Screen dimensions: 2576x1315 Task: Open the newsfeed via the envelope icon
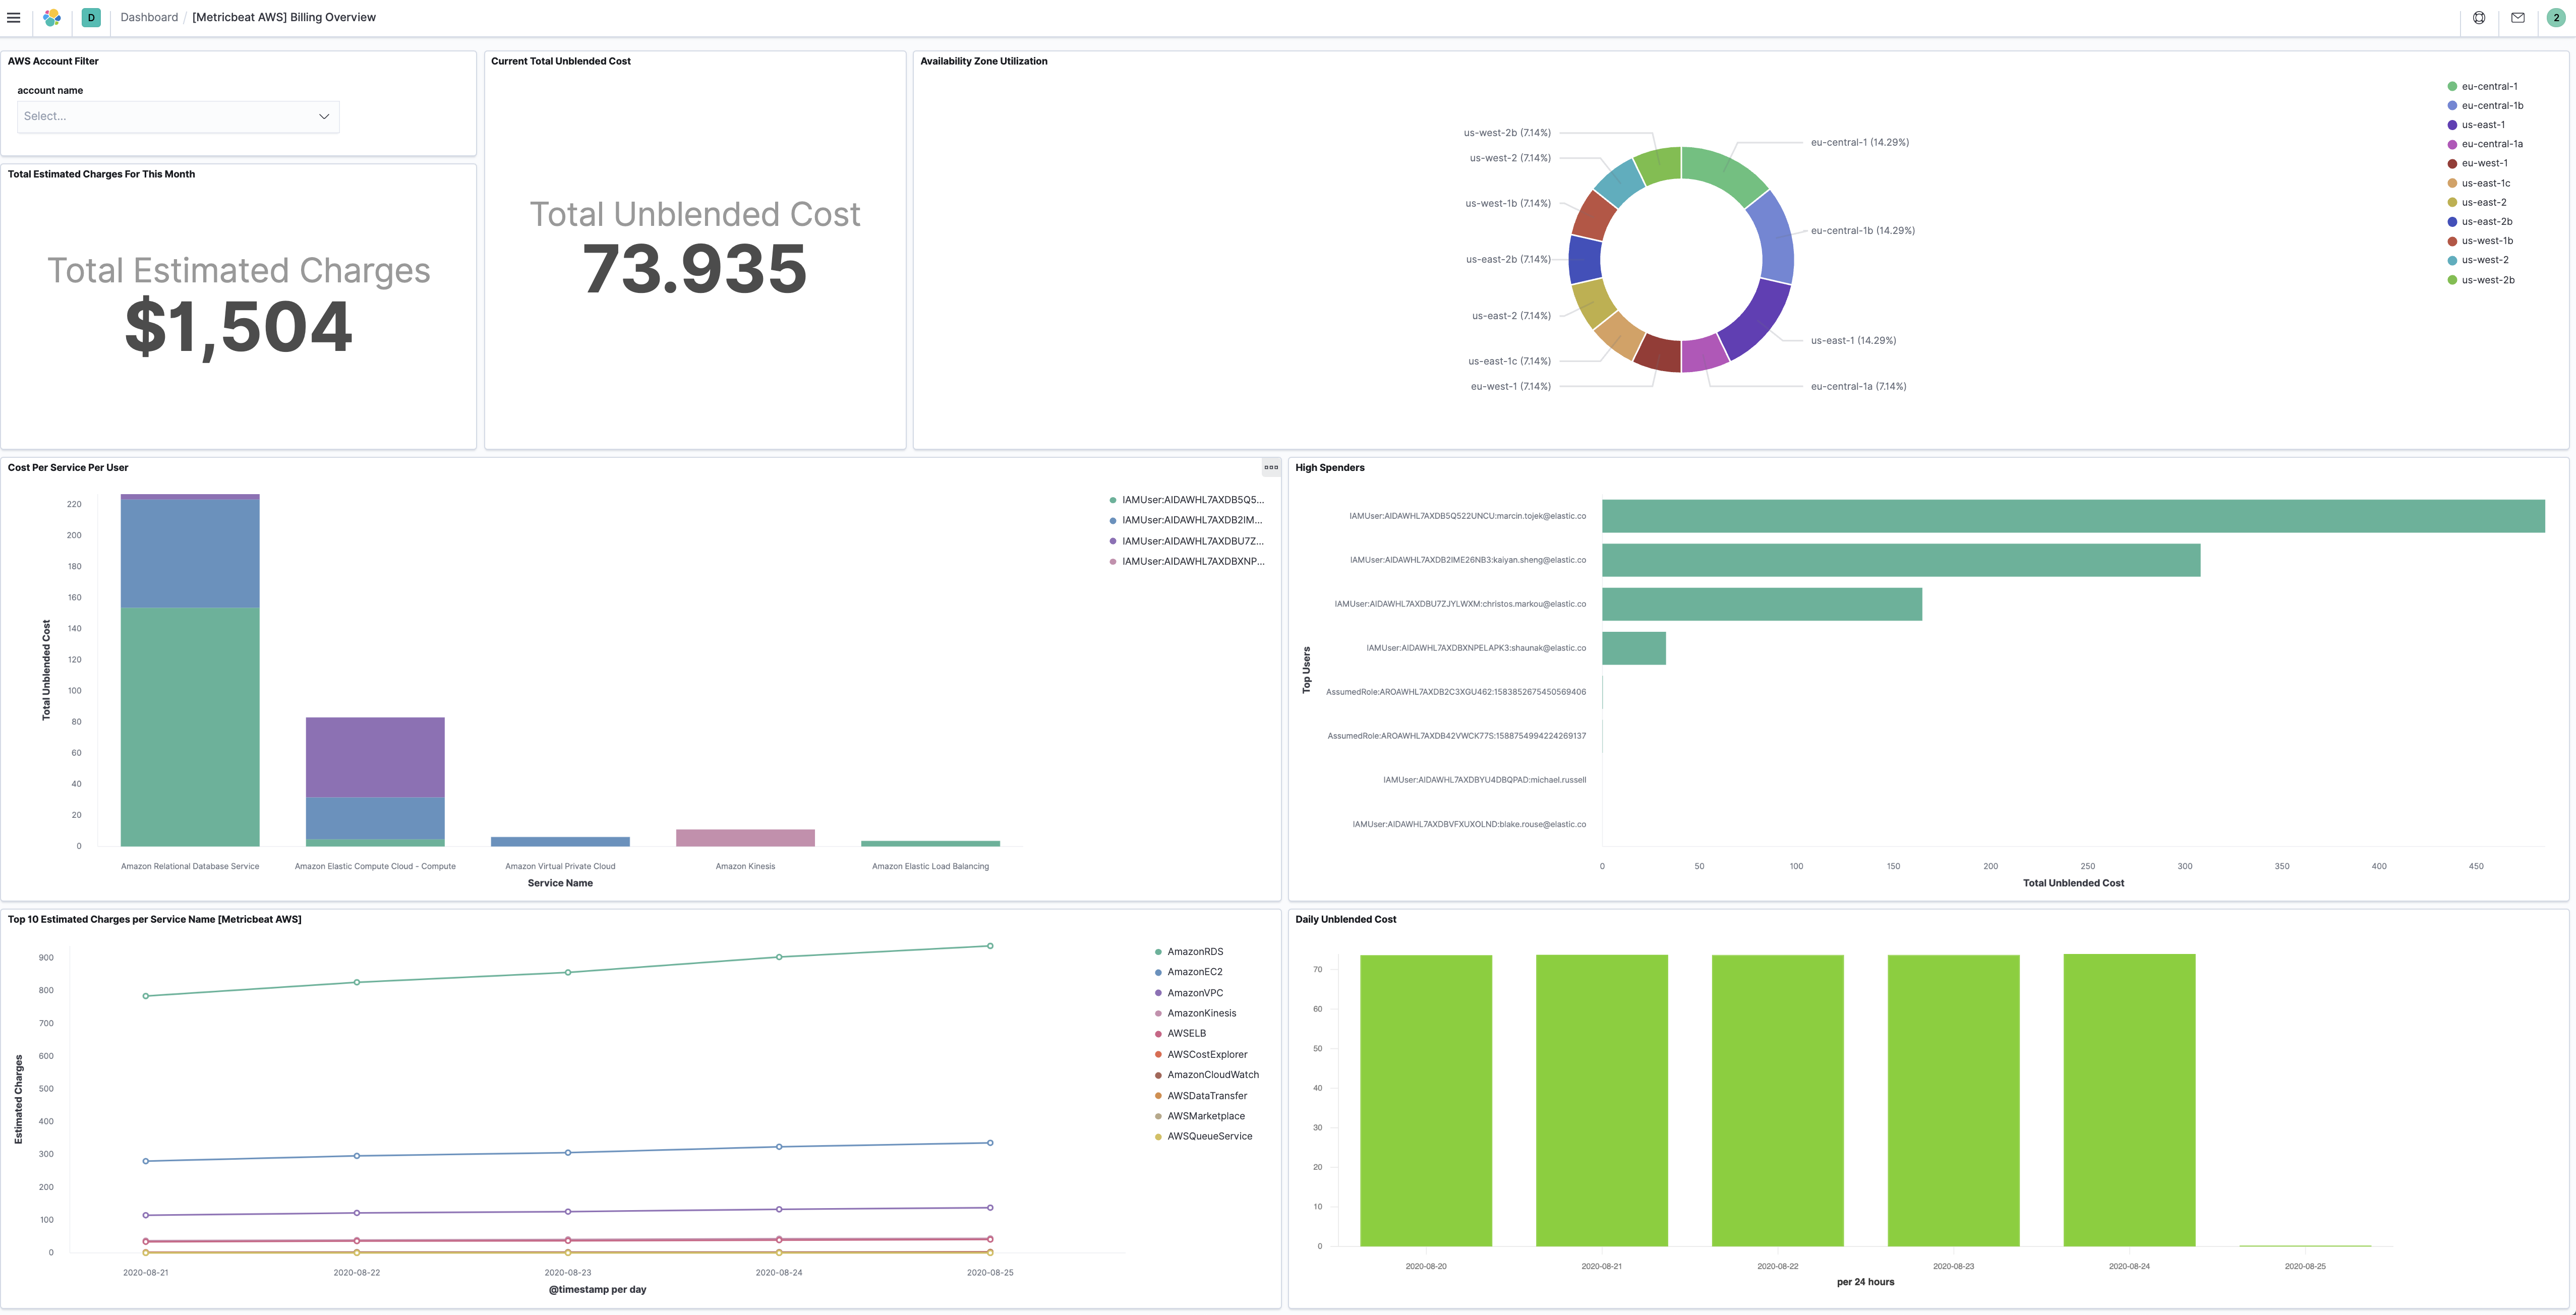2518,17
